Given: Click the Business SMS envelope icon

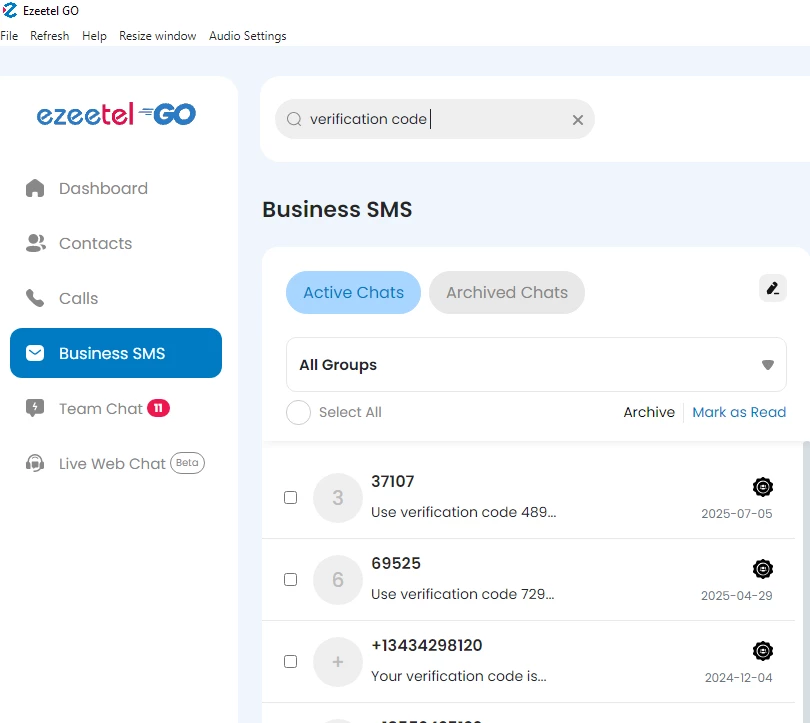Looking at the screenshot, I should [35, 353].
